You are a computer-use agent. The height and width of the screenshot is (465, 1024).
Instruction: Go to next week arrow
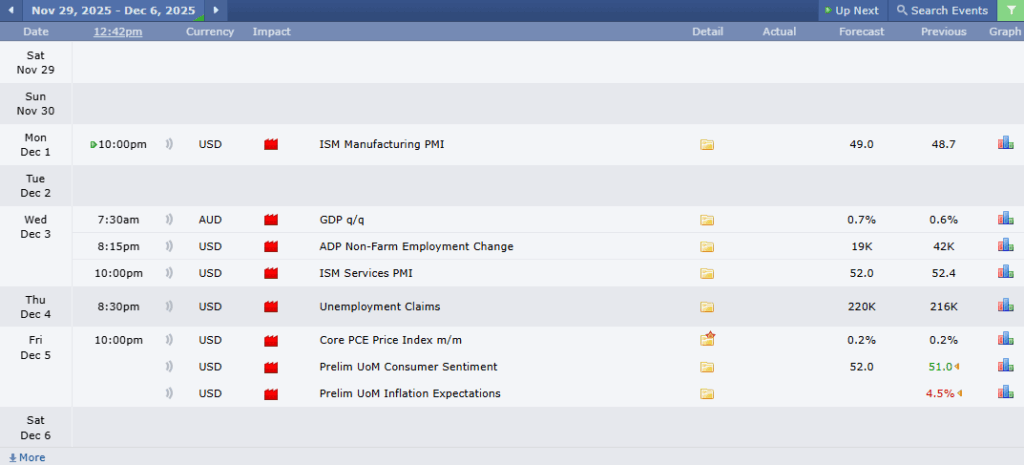(215, 10)
